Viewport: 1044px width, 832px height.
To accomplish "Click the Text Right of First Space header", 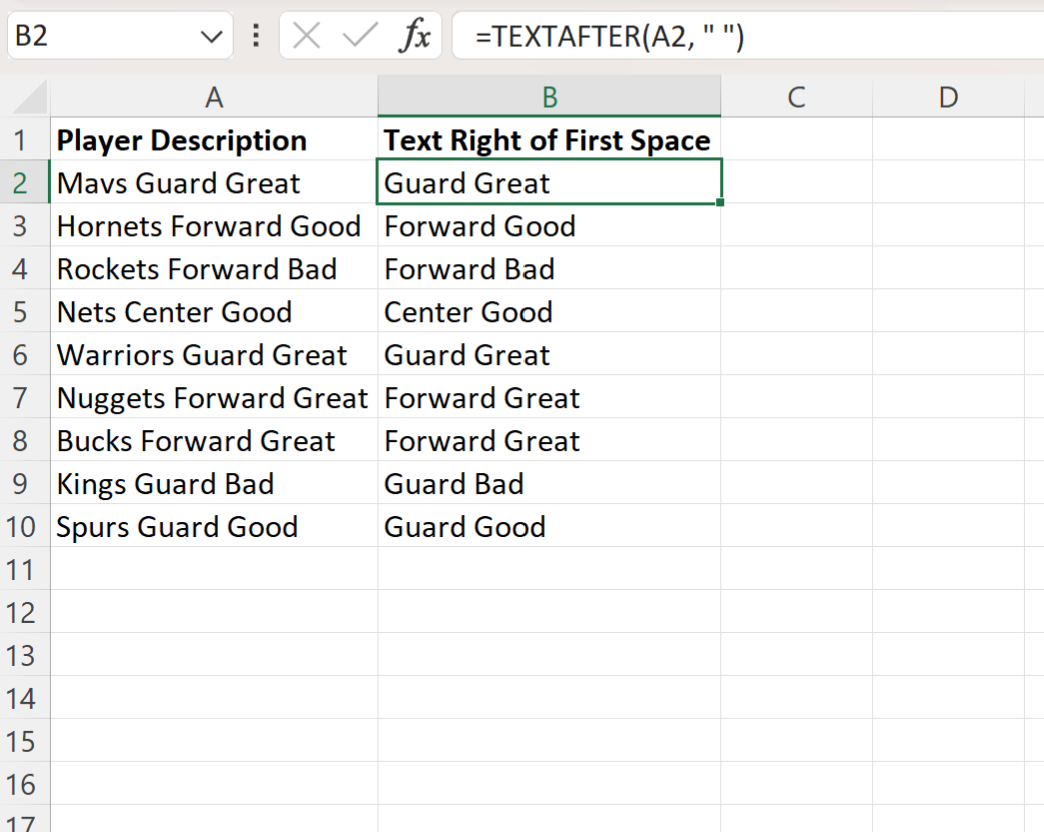I will coord(548,140).
